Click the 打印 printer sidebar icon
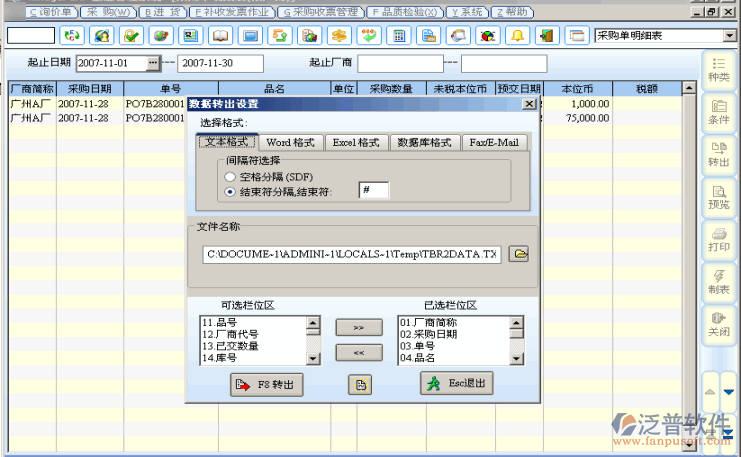The width and height of the screenshot is (741, 457). (718, 239)
